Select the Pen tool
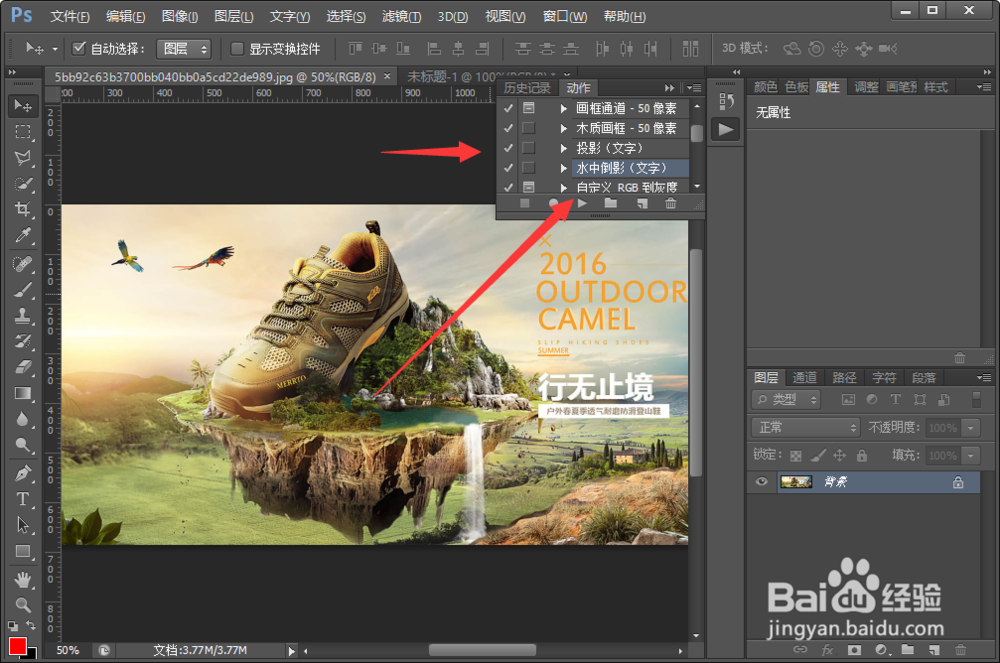The image size is (1000, 663). click(23, 473)
